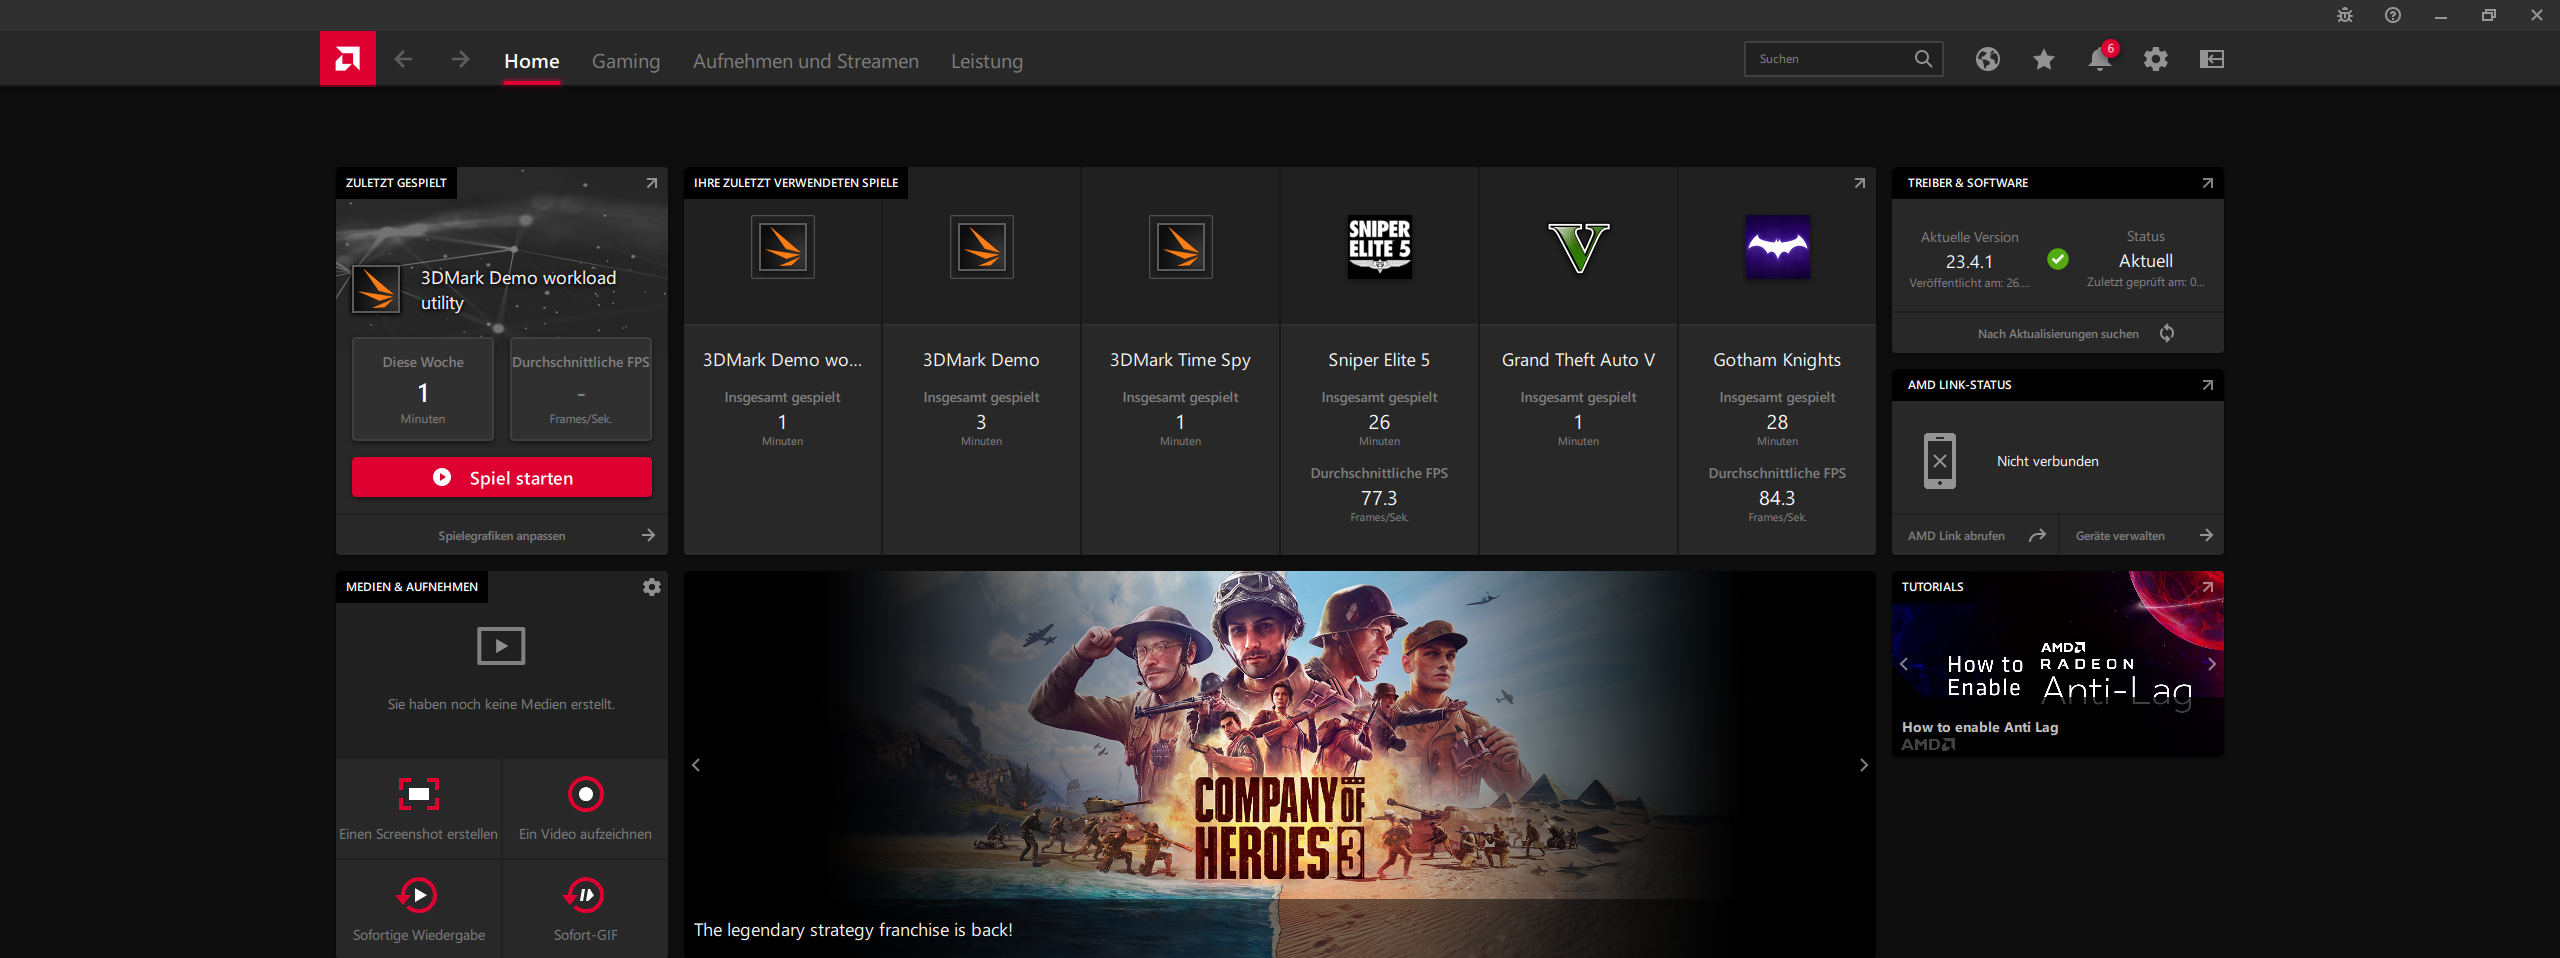
Task: Select the 3DMark Demo wo... game card icon
Action: point(783,247)
